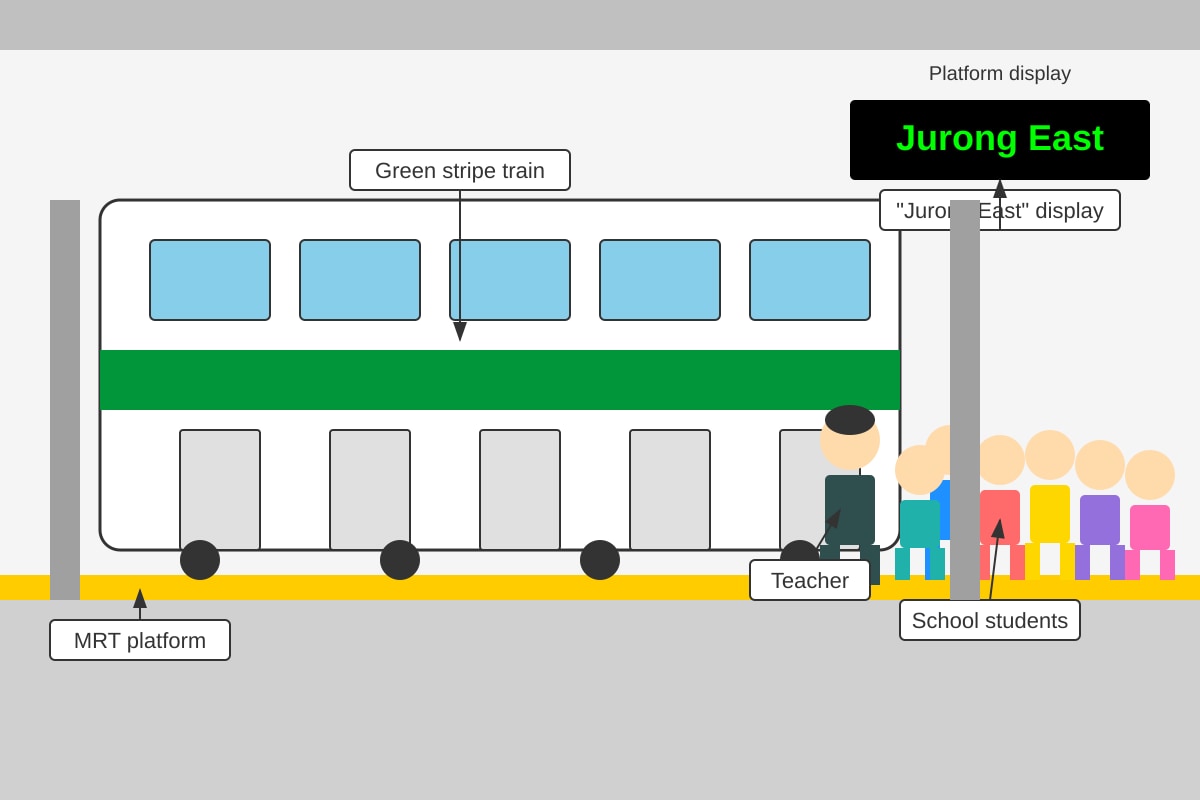
Task: Click the student in the purple shirt
Action: tap(1100, 510)
